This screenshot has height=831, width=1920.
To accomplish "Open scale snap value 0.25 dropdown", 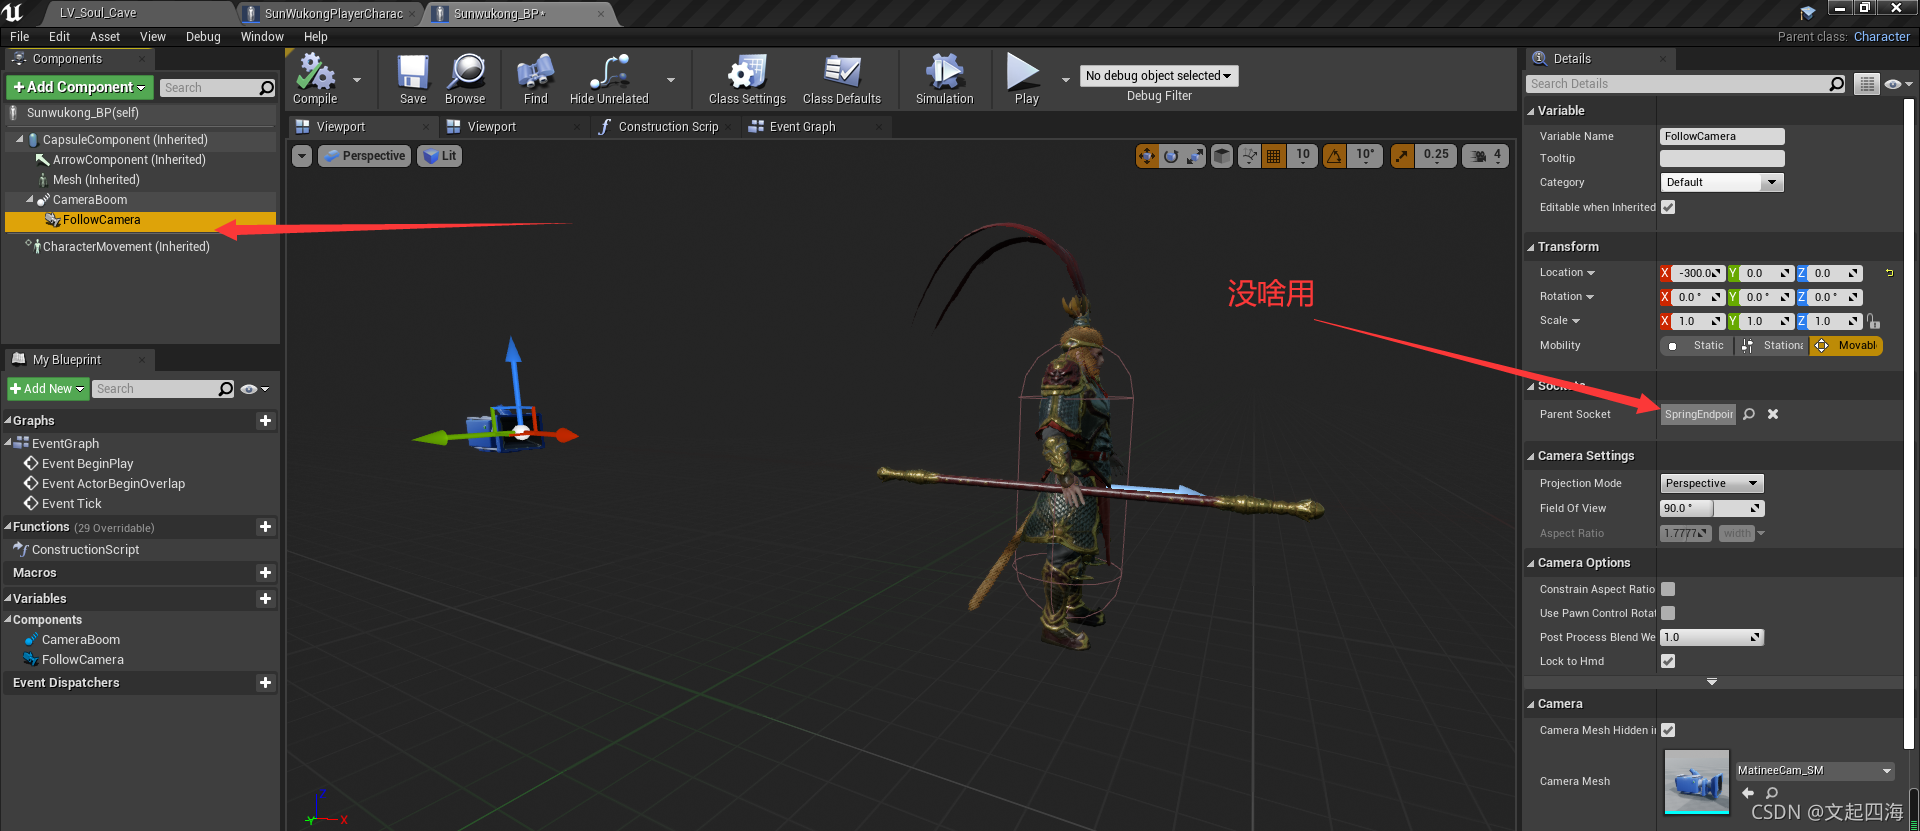I will (1436, 156).
